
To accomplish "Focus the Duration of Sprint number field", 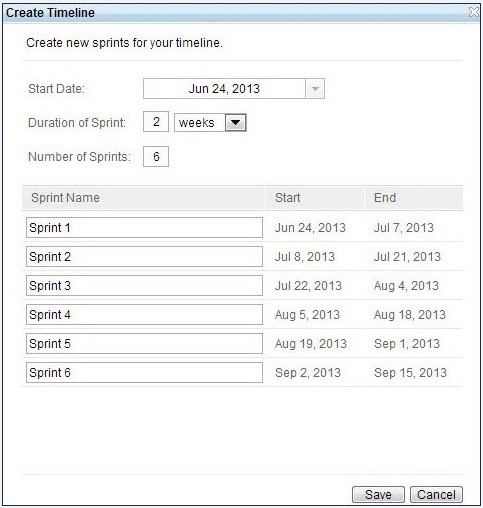I will (x=156, y=122).
